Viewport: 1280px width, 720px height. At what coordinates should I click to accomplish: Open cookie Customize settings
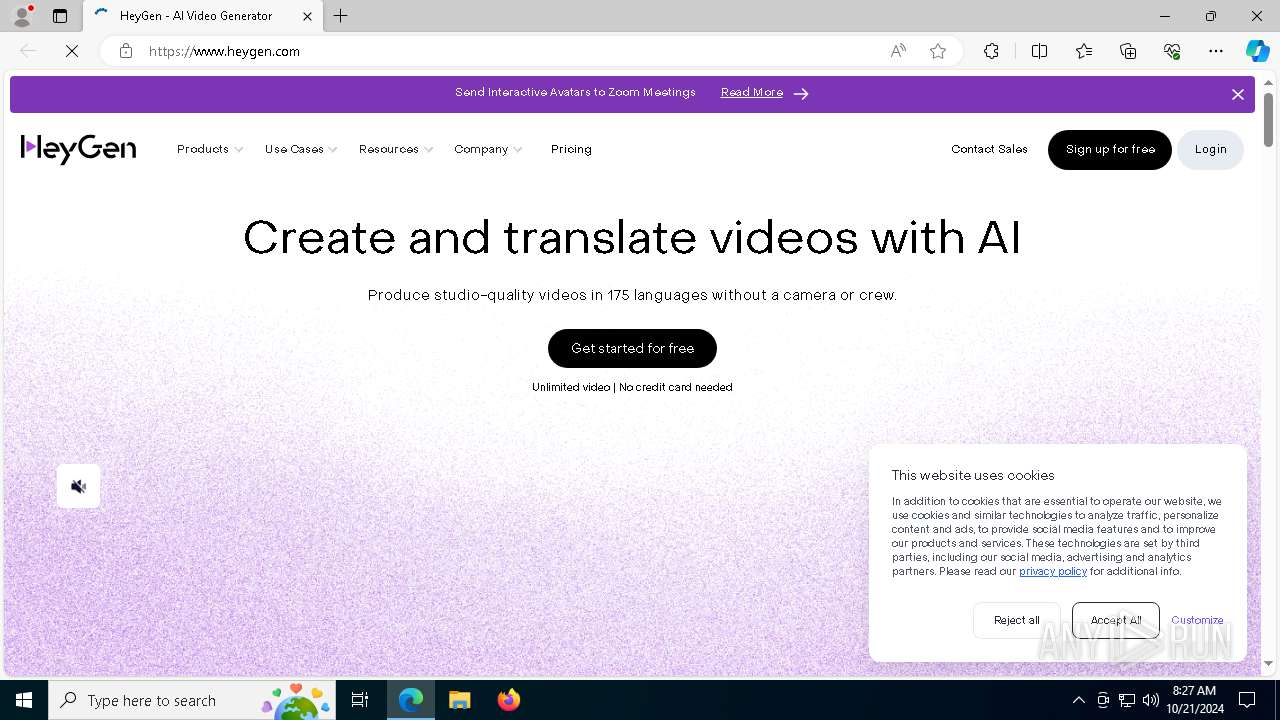(x=1197, y=620)
